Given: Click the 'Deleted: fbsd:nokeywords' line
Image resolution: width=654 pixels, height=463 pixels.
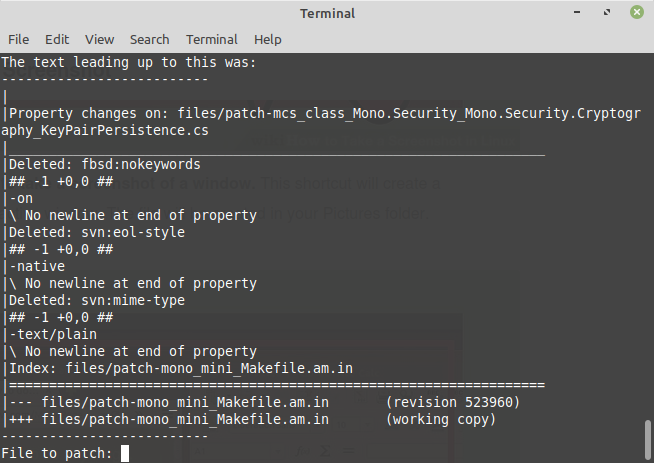Looking at the screenshot, I should pyautogui.click(x=104, y=164).
